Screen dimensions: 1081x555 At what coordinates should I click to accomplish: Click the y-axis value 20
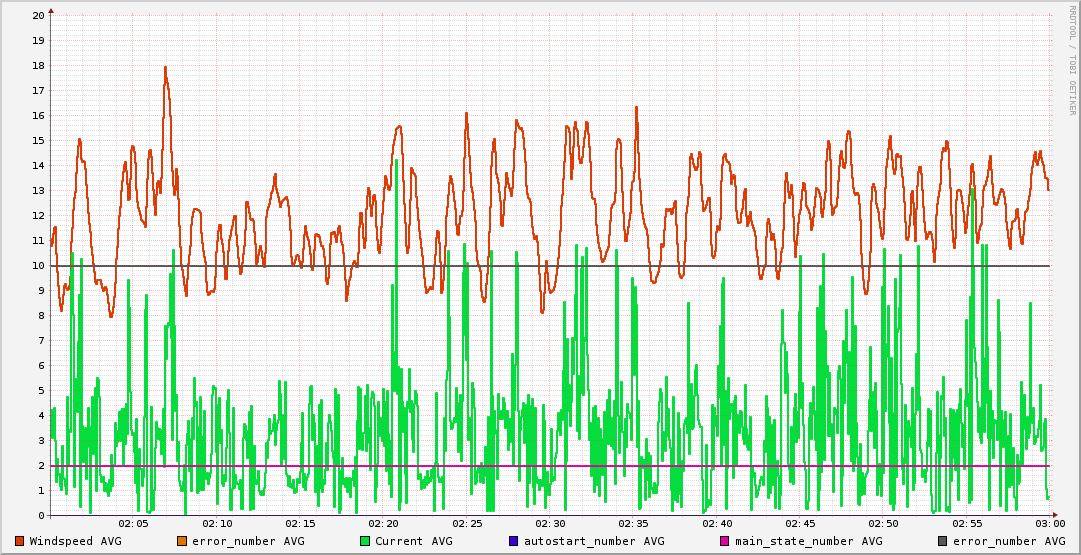(39, 15)
